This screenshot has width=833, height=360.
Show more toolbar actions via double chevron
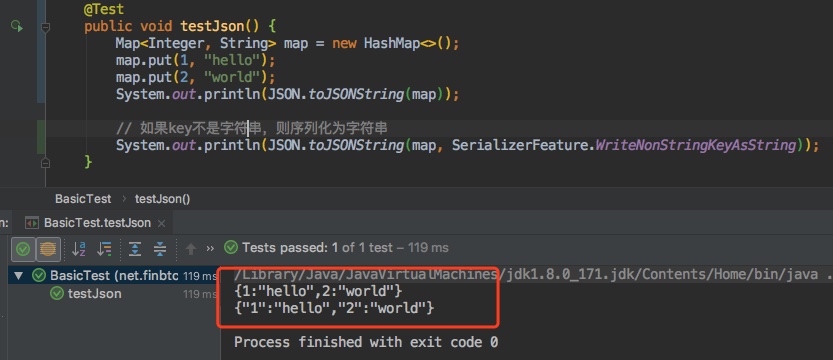point(210,248)
